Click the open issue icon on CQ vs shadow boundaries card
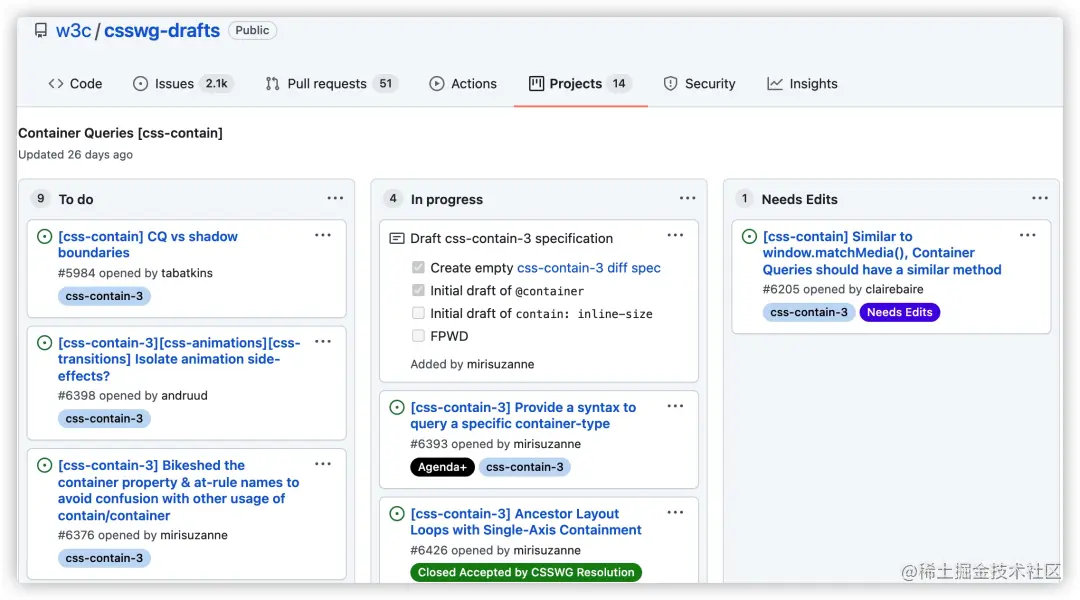 click(x=44, y=237)
